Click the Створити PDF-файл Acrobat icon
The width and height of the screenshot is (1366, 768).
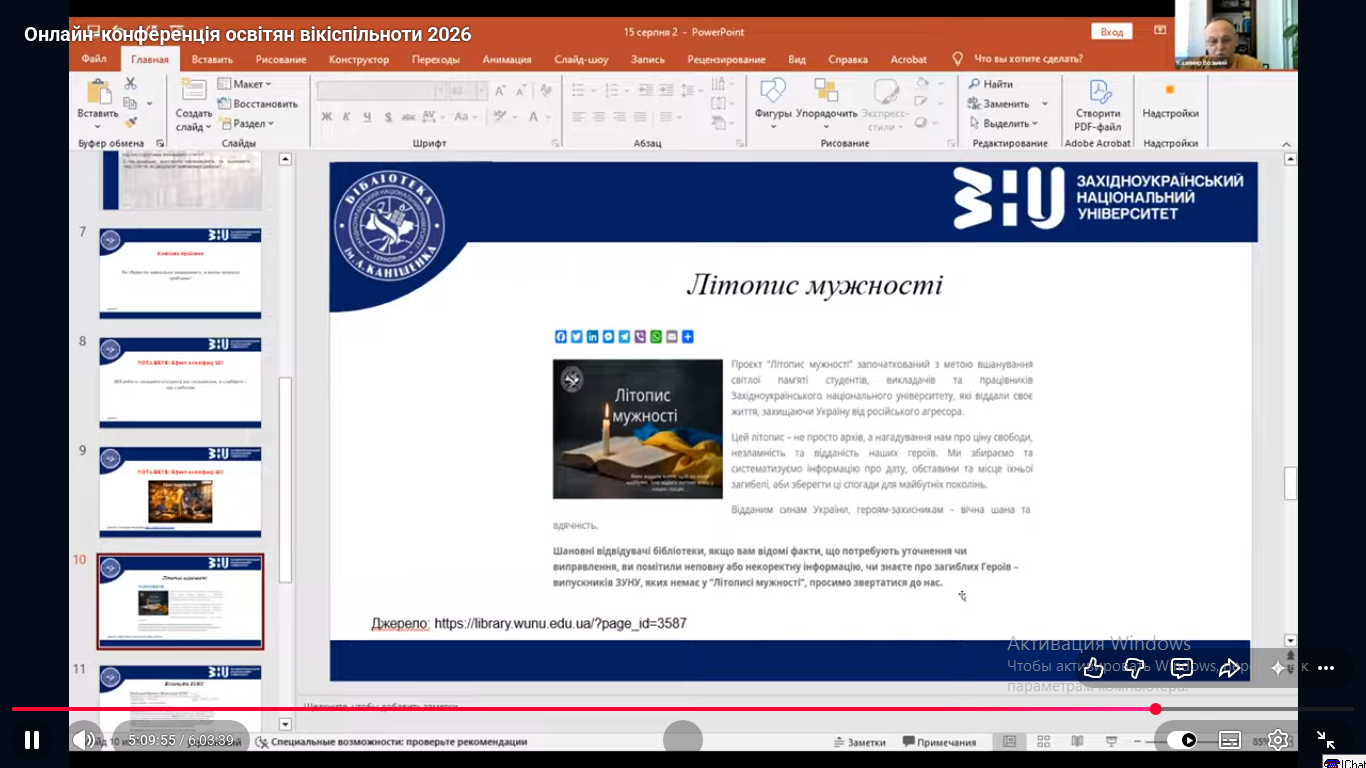pyautogui.click(x=1098, y=104)
